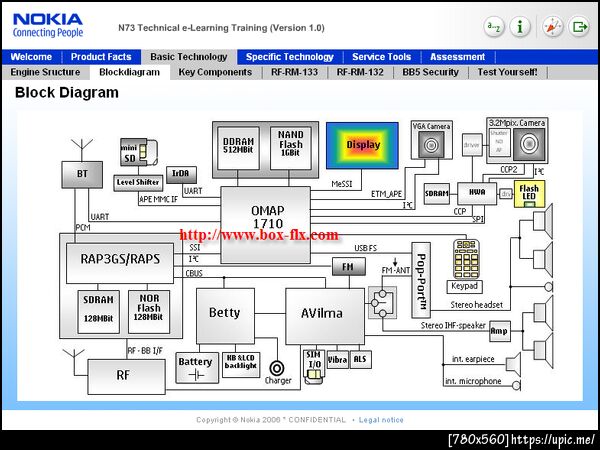This screenshot has height=450, width=600.
Task: Click the small SDRAM block near HWA
Action: 436,194
